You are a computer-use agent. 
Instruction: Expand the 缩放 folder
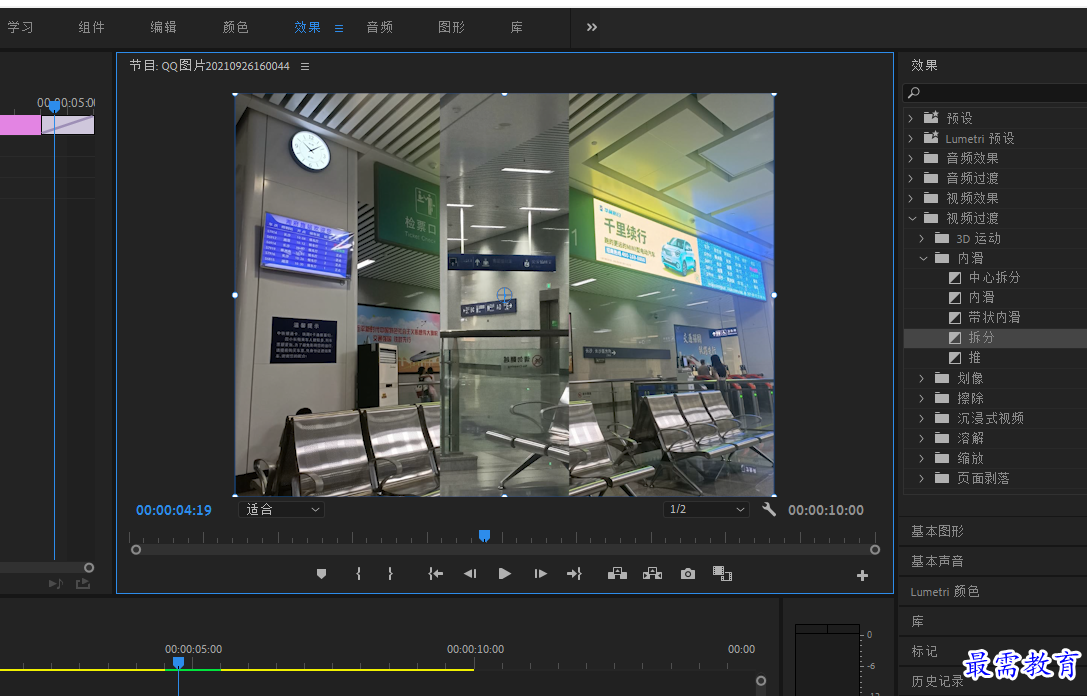(921, 458)
